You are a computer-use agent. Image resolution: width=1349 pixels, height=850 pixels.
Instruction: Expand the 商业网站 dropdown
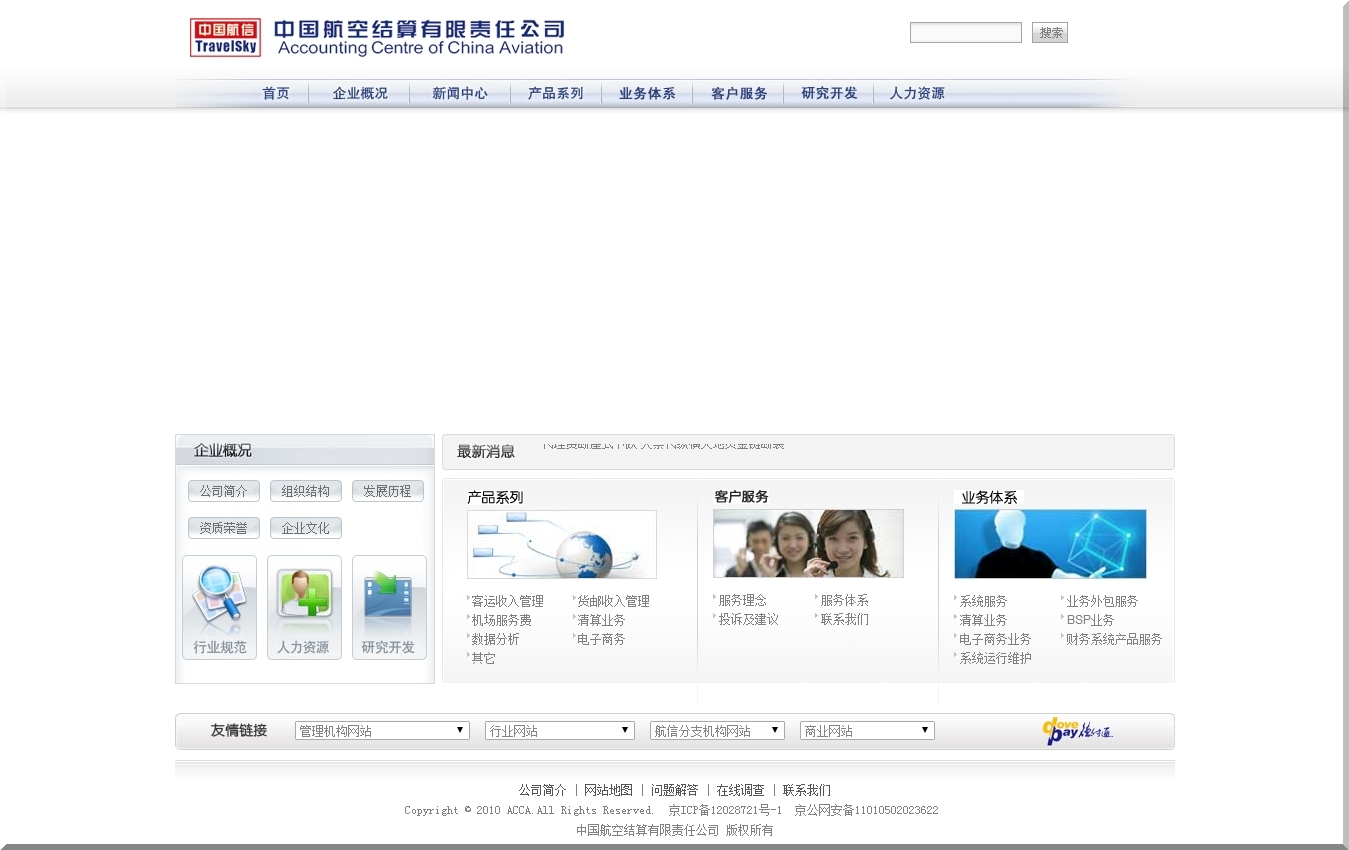865,730
